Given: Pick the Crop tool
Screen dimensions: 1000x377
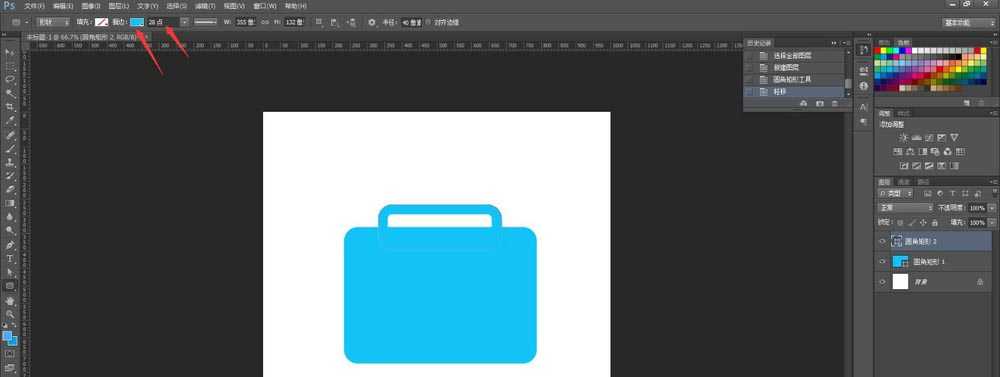Looking at the screenshot, I should (10, 107).
